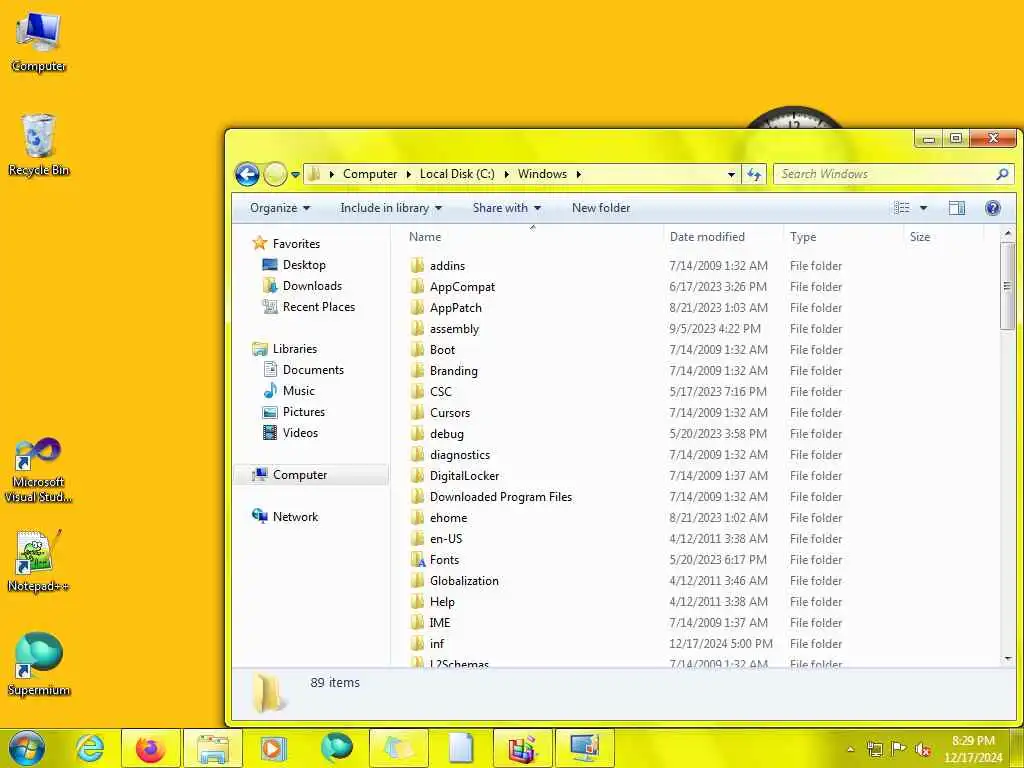Click the Search Windows input field

(884, 174)
